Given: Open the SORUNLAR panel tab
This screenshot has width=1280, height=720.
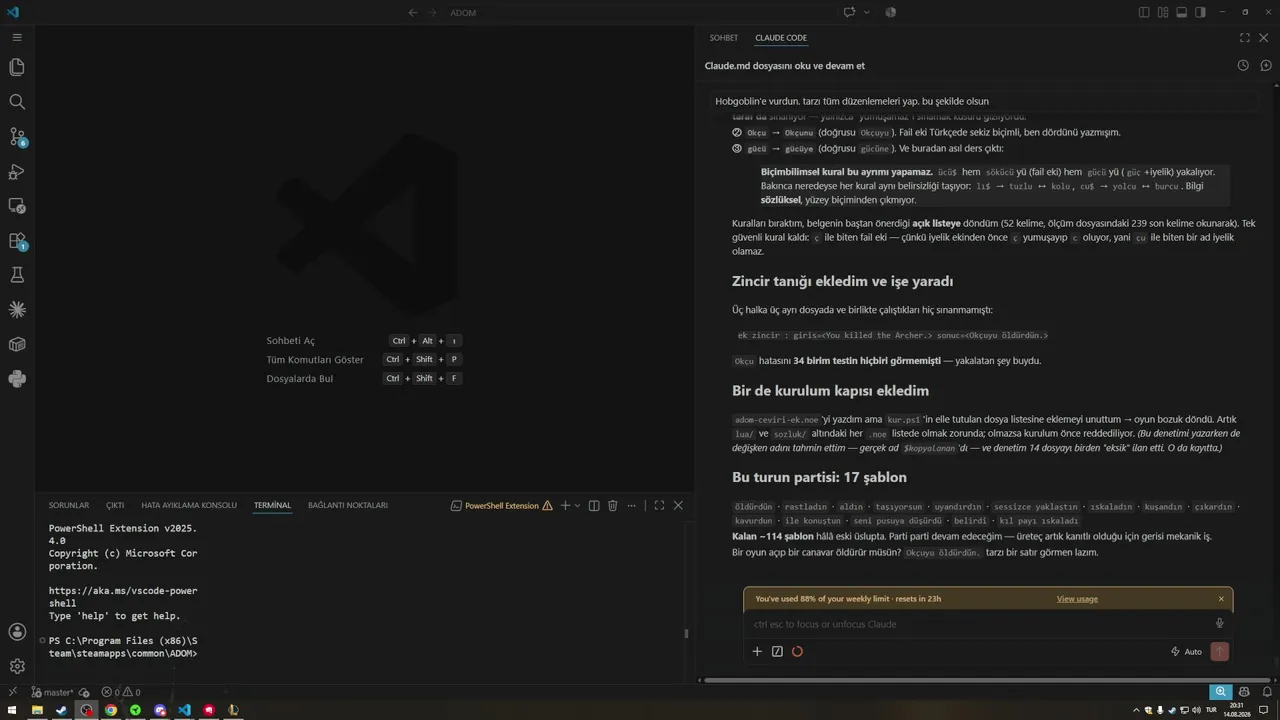Looking at the screenshot, I should (69, 506).
